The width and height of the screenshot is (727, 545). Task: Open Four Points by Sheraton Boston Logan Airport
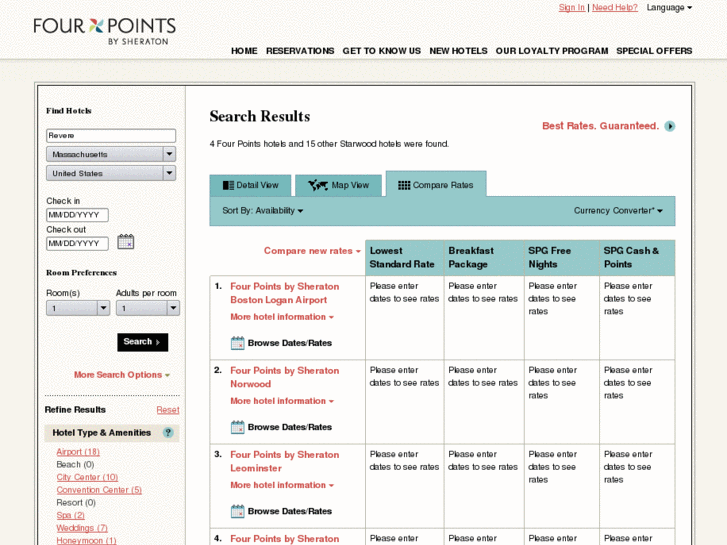click(285, 293)
